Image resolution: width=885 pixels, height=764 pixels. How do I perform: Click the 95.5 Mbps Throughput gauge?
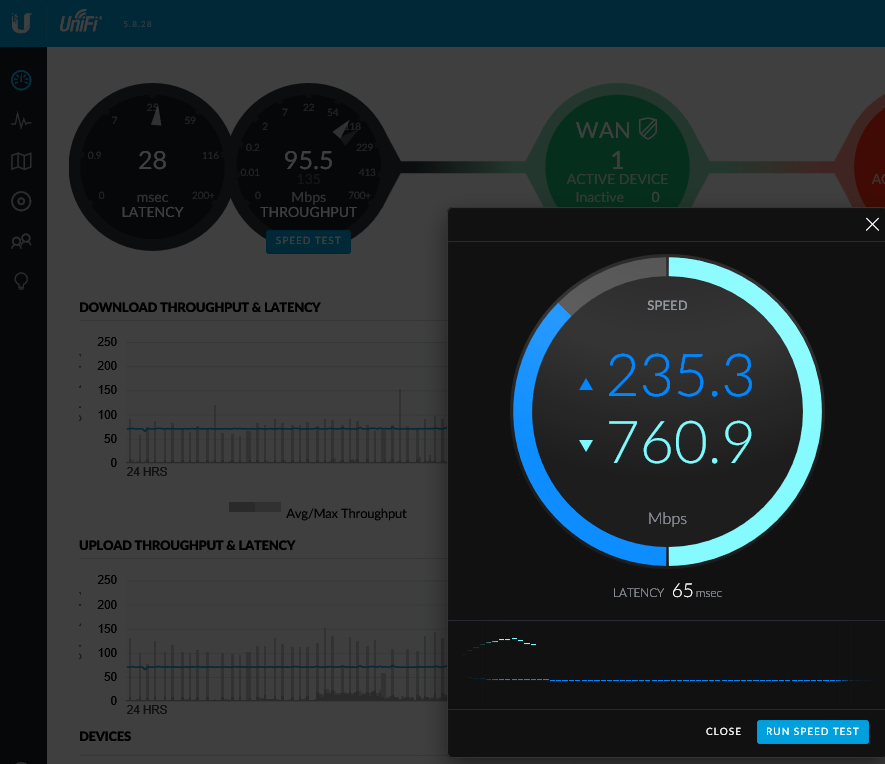(x=308, y=165)
